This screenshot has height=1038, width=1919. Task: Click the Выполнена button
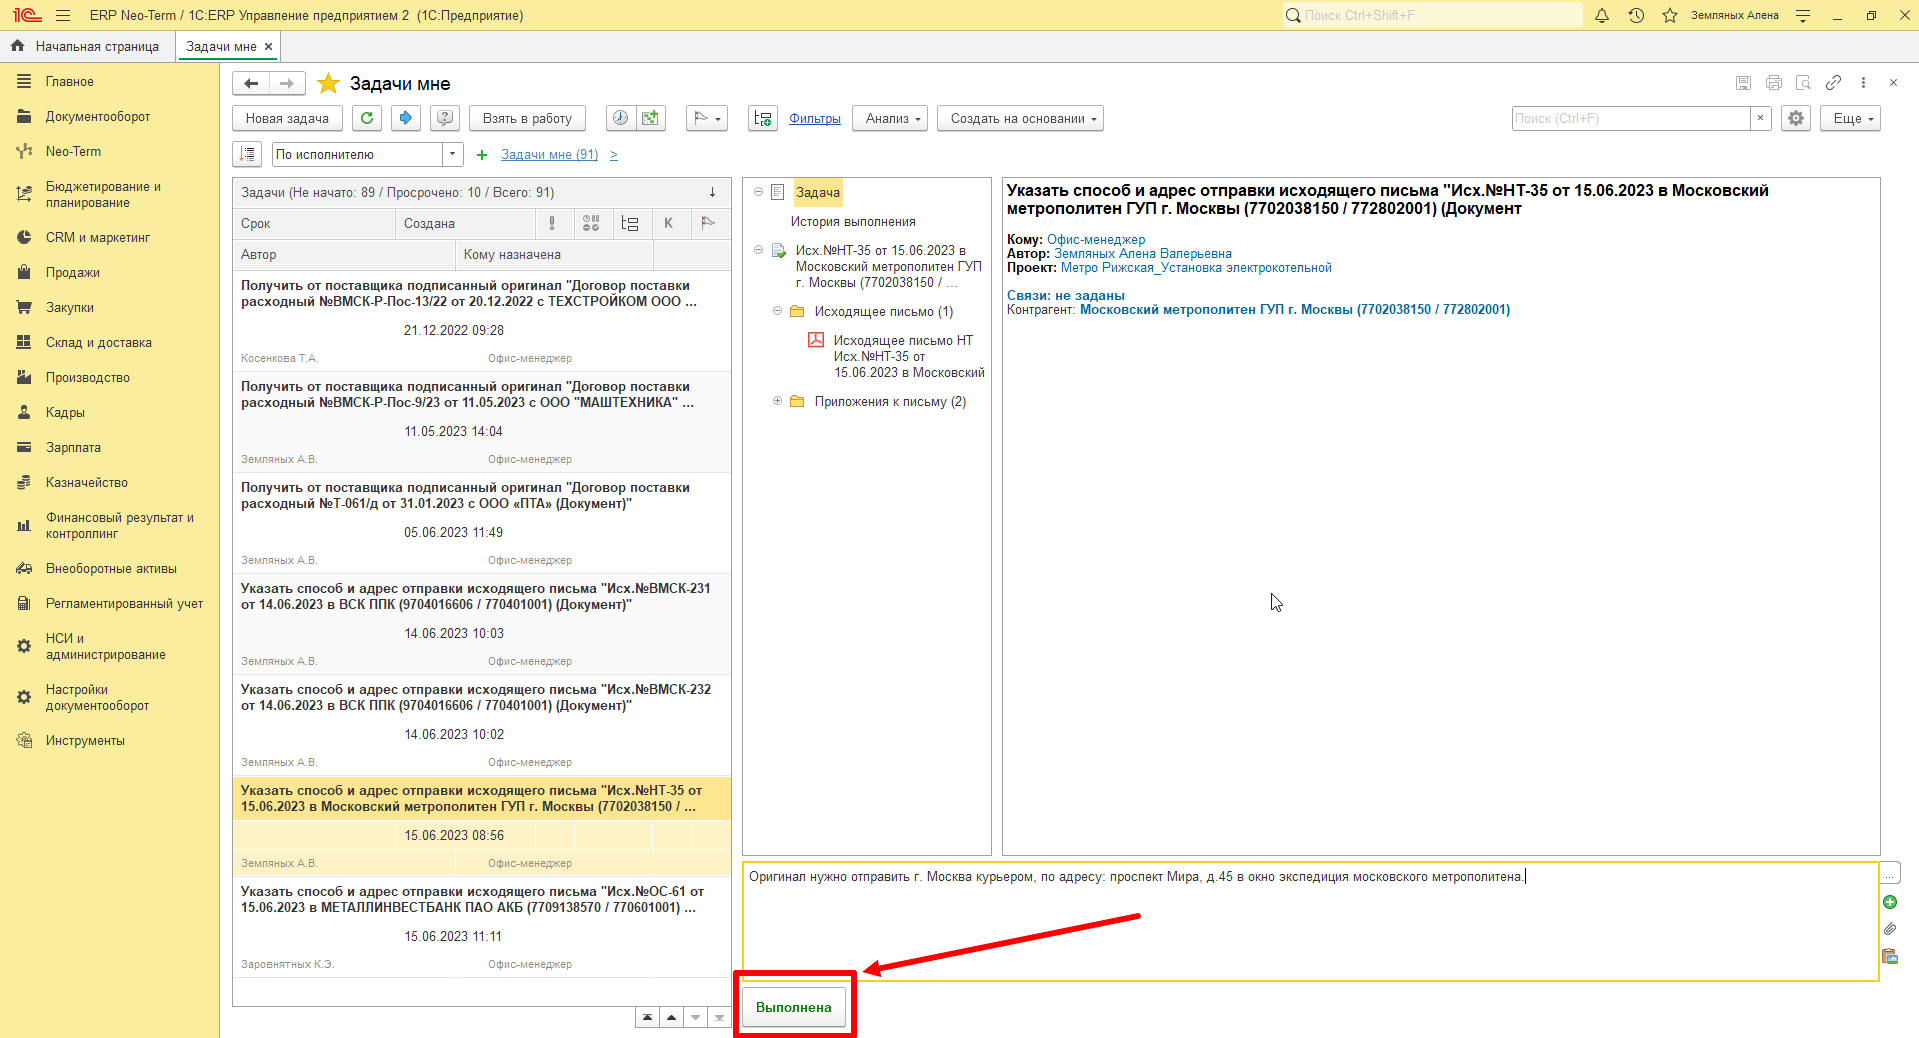click(794, 1007)
